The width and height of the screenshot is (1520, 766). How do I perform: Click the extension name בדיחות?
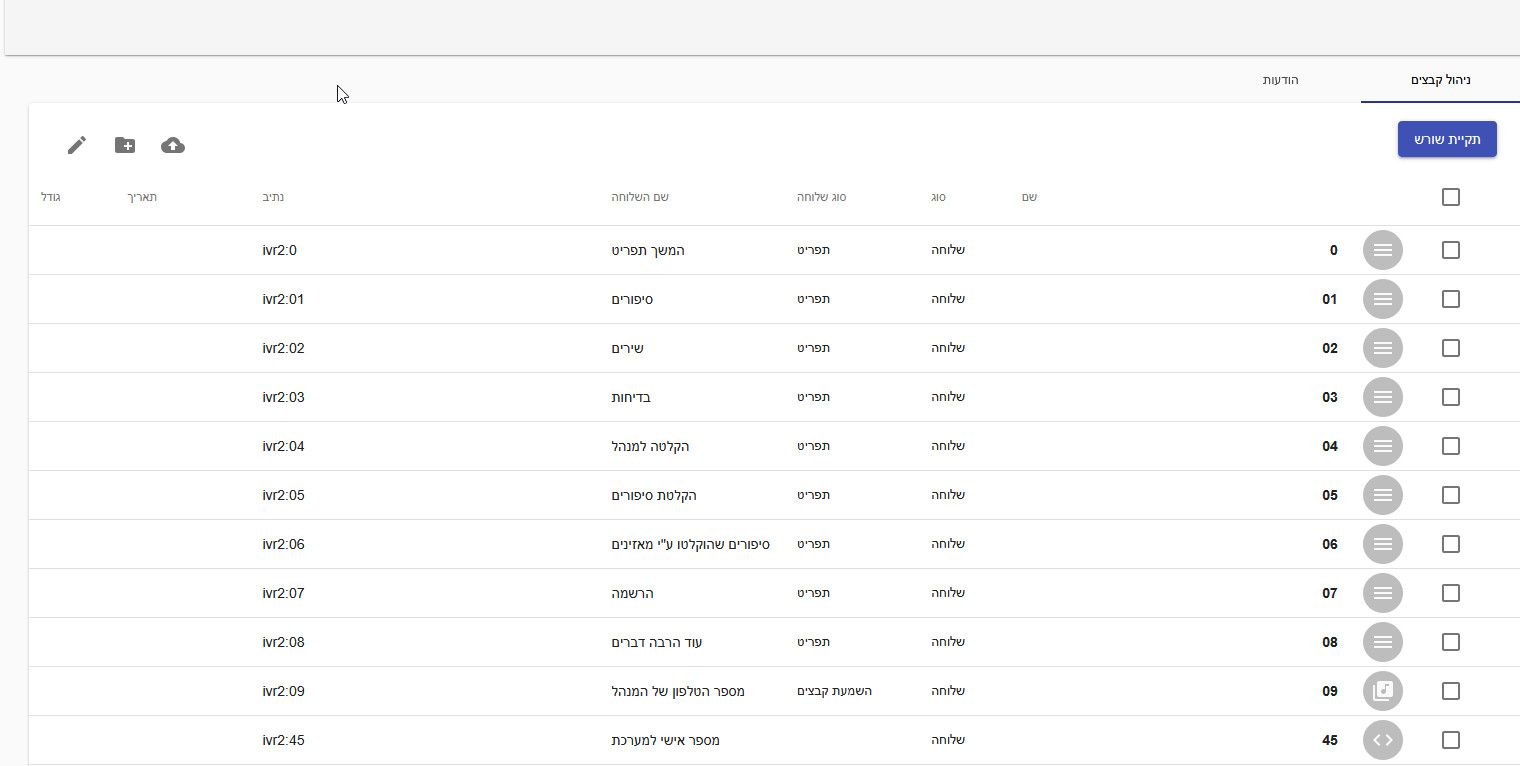click(x=631, y=397)
